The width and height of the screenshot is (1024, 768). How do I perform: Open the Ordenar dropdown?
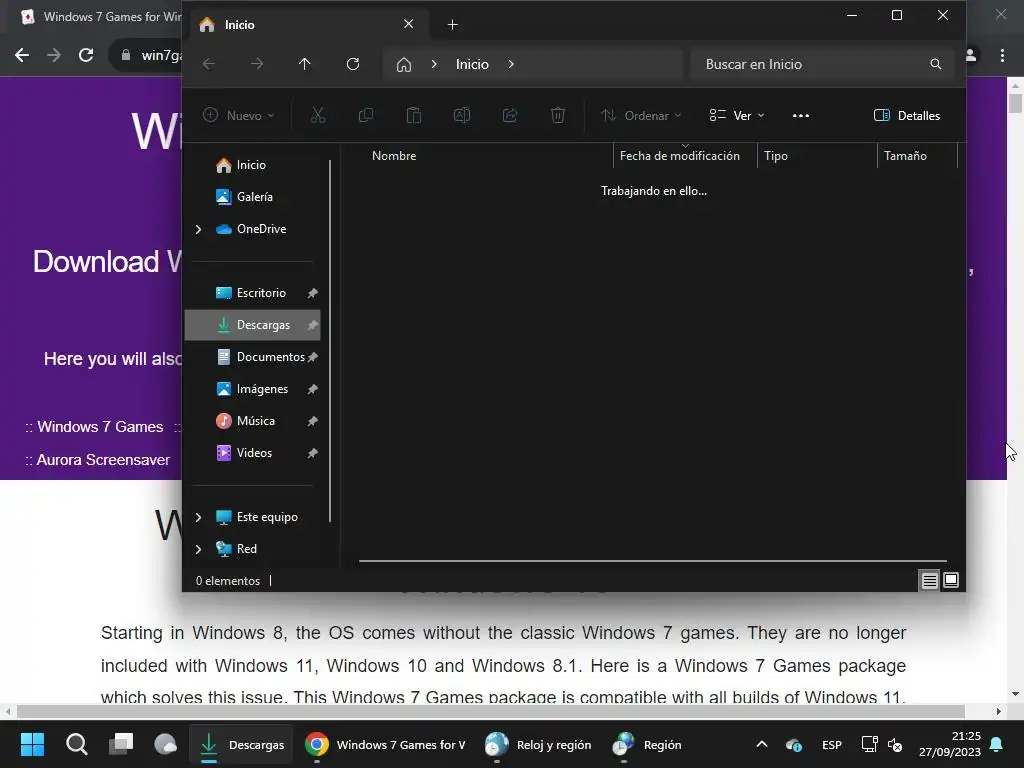pos(641,116)
